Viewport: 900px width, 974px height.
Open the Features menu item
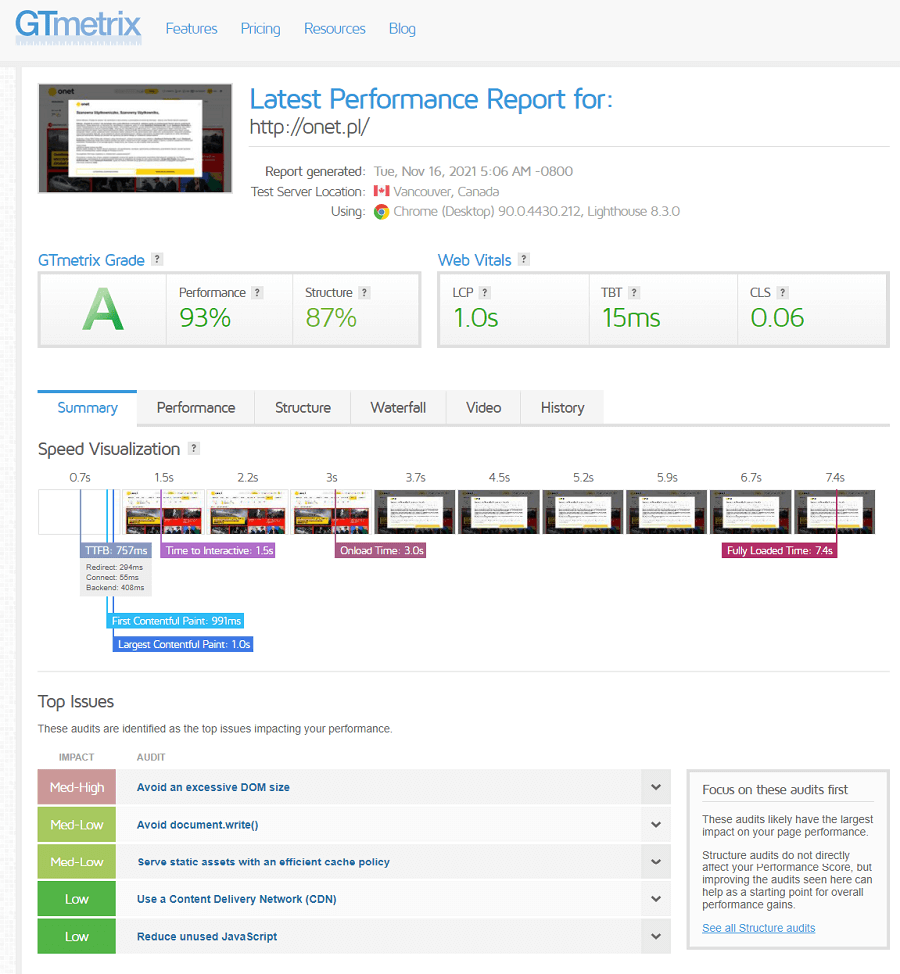[x=191, y=29]
